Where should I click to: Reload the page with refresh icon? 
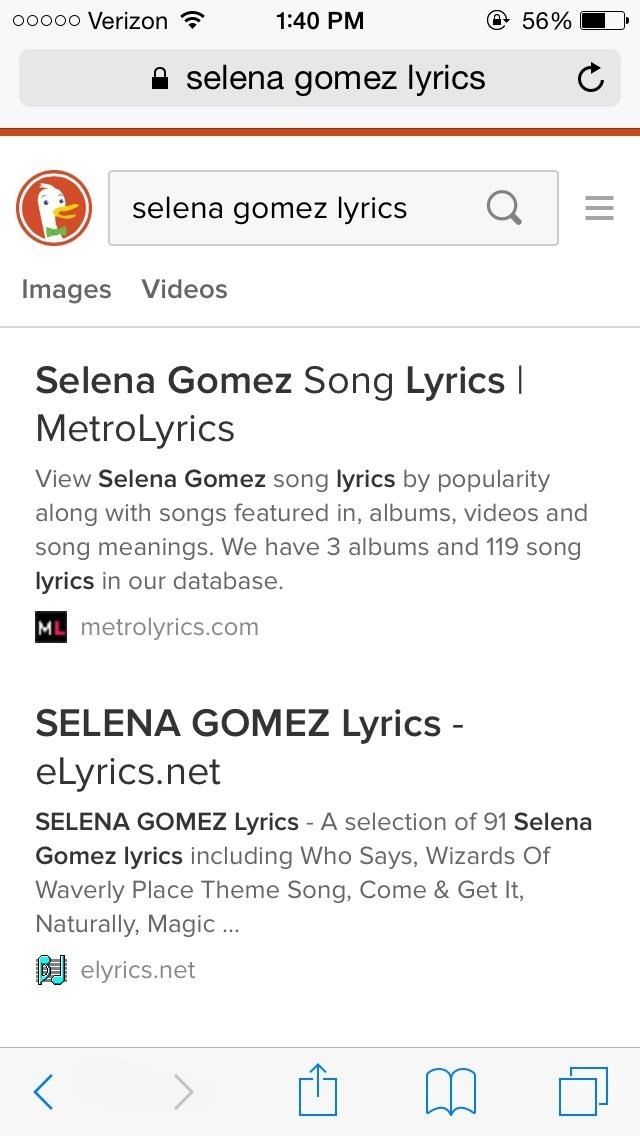pyautogui.click(x=591, y=78)
